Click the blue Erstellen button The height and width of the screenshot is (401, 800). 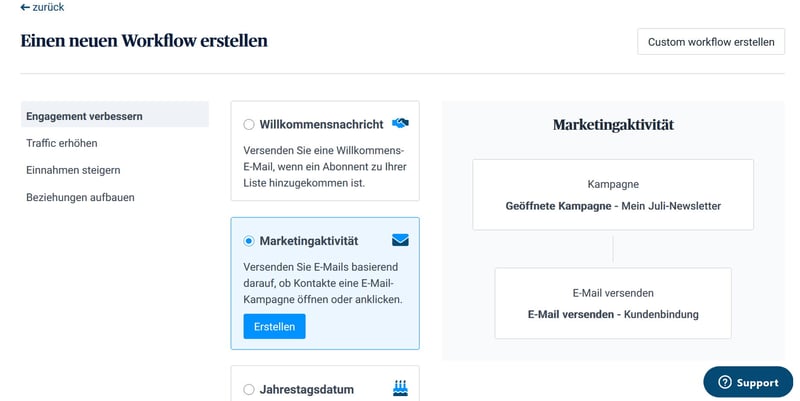274,327
